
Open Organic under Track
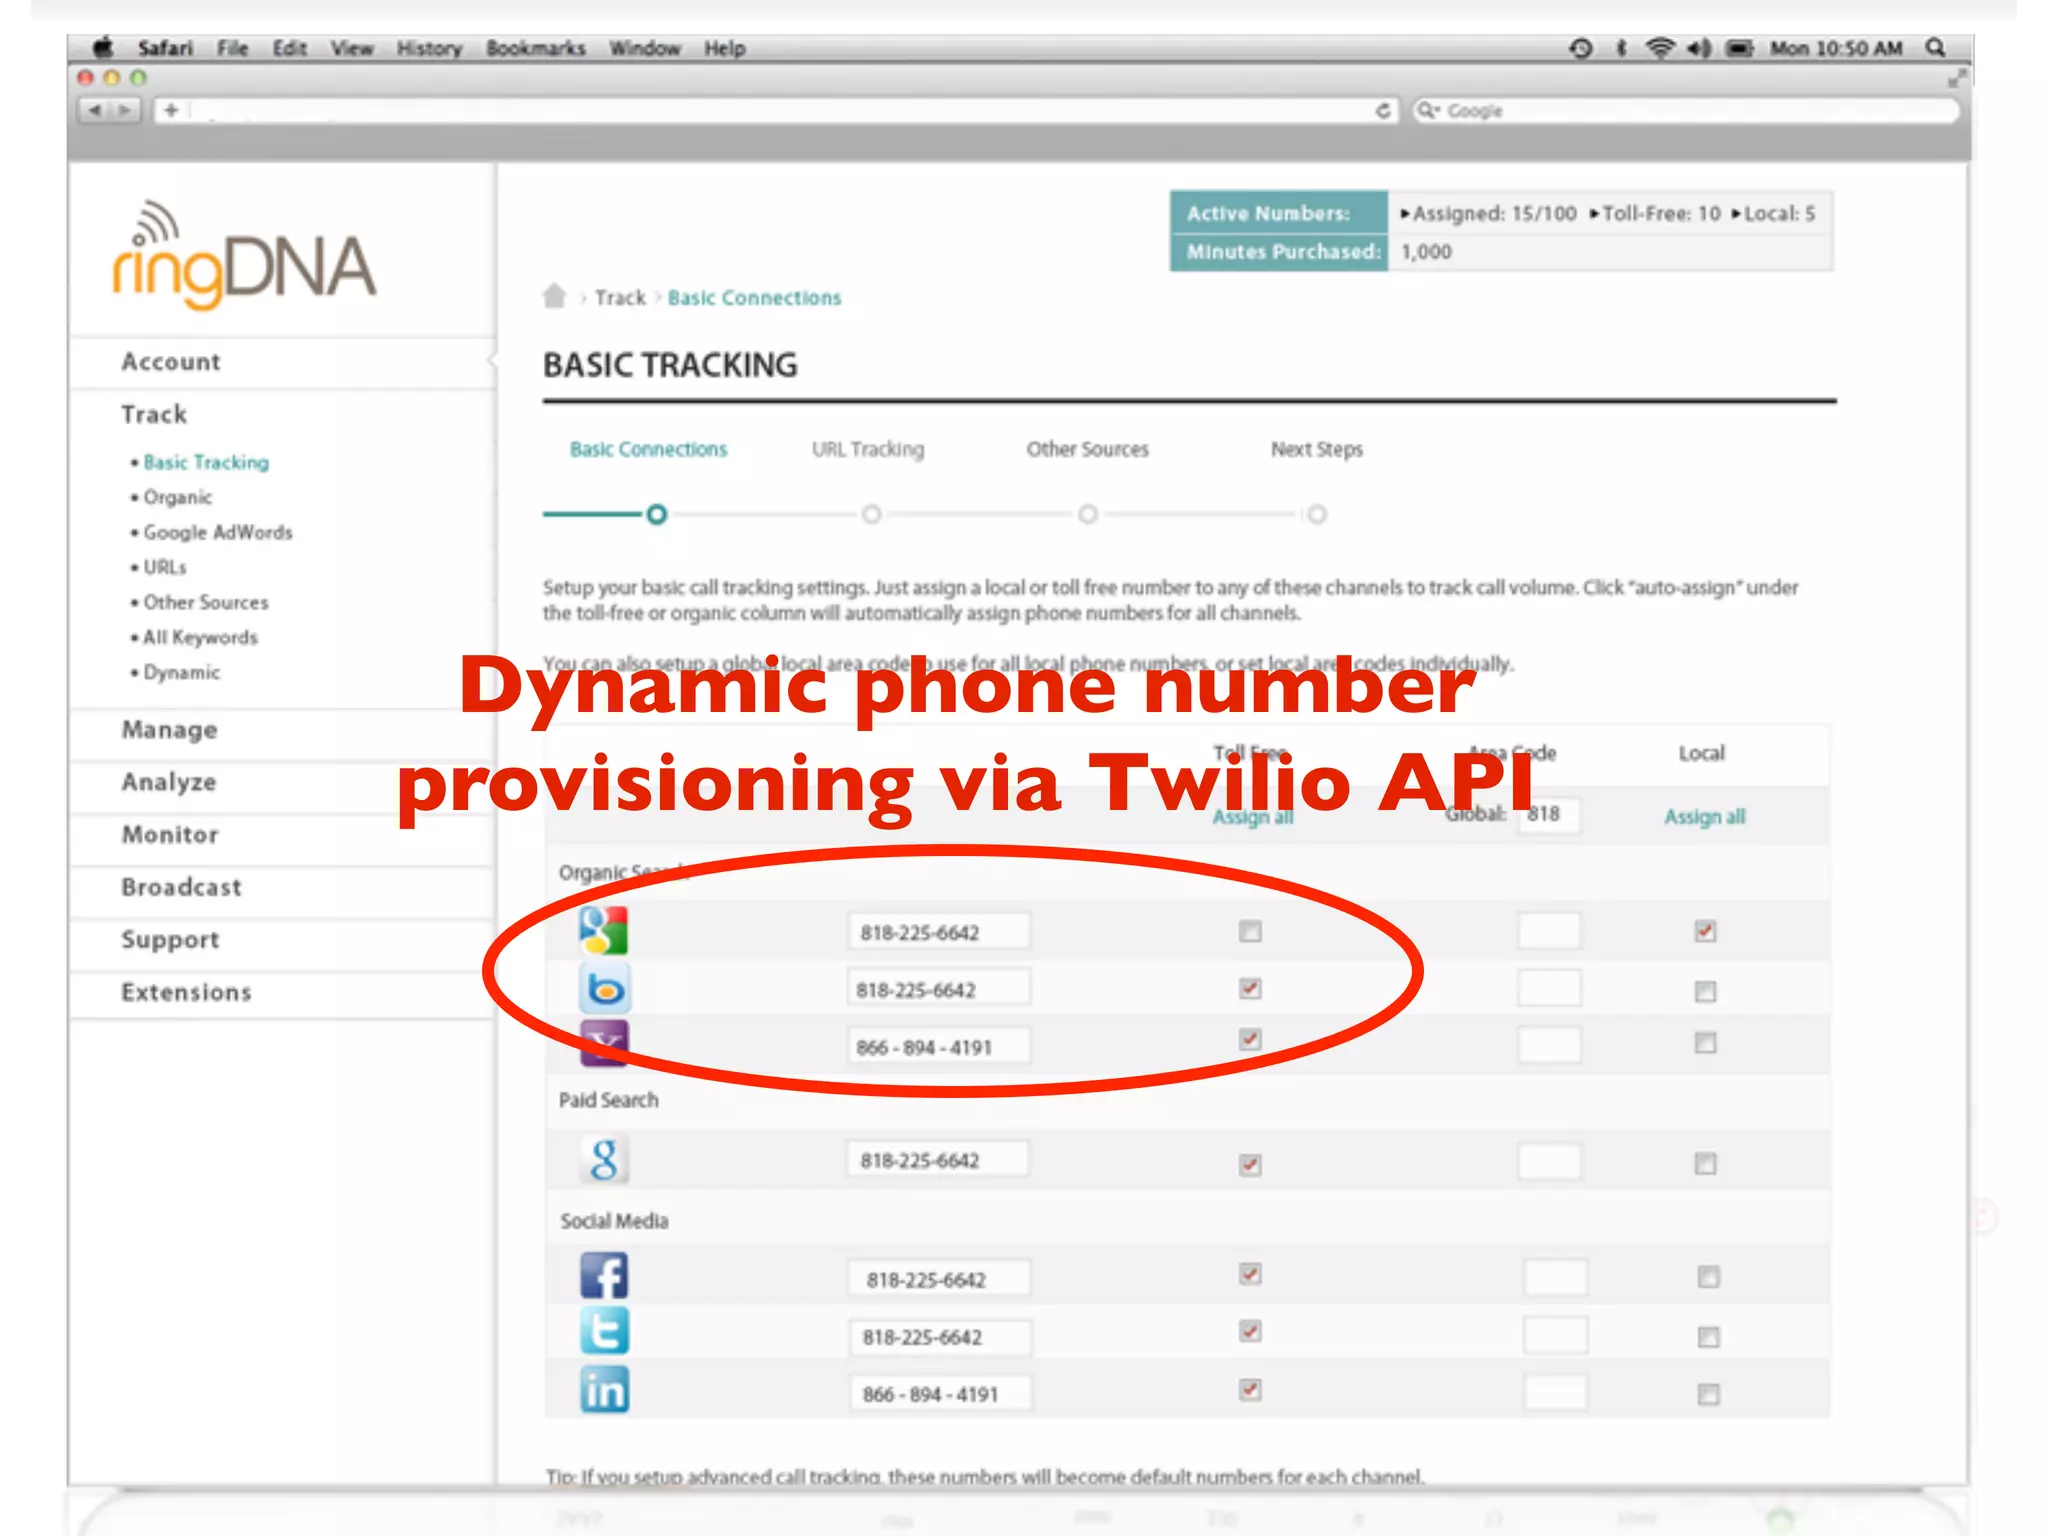178,497
